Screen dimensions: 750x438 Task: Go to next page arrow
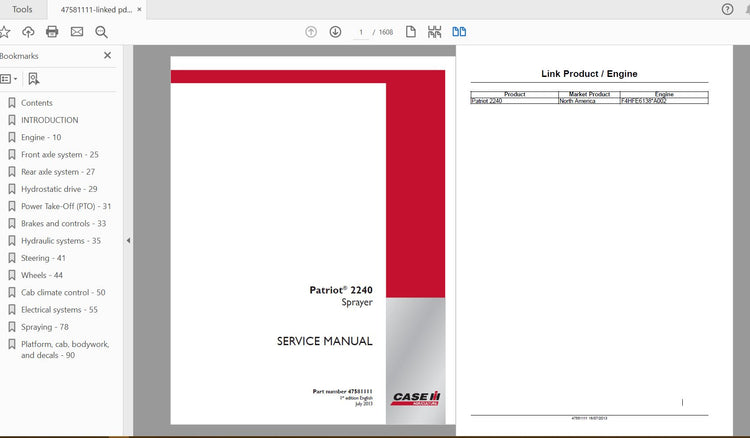point(335,32)
